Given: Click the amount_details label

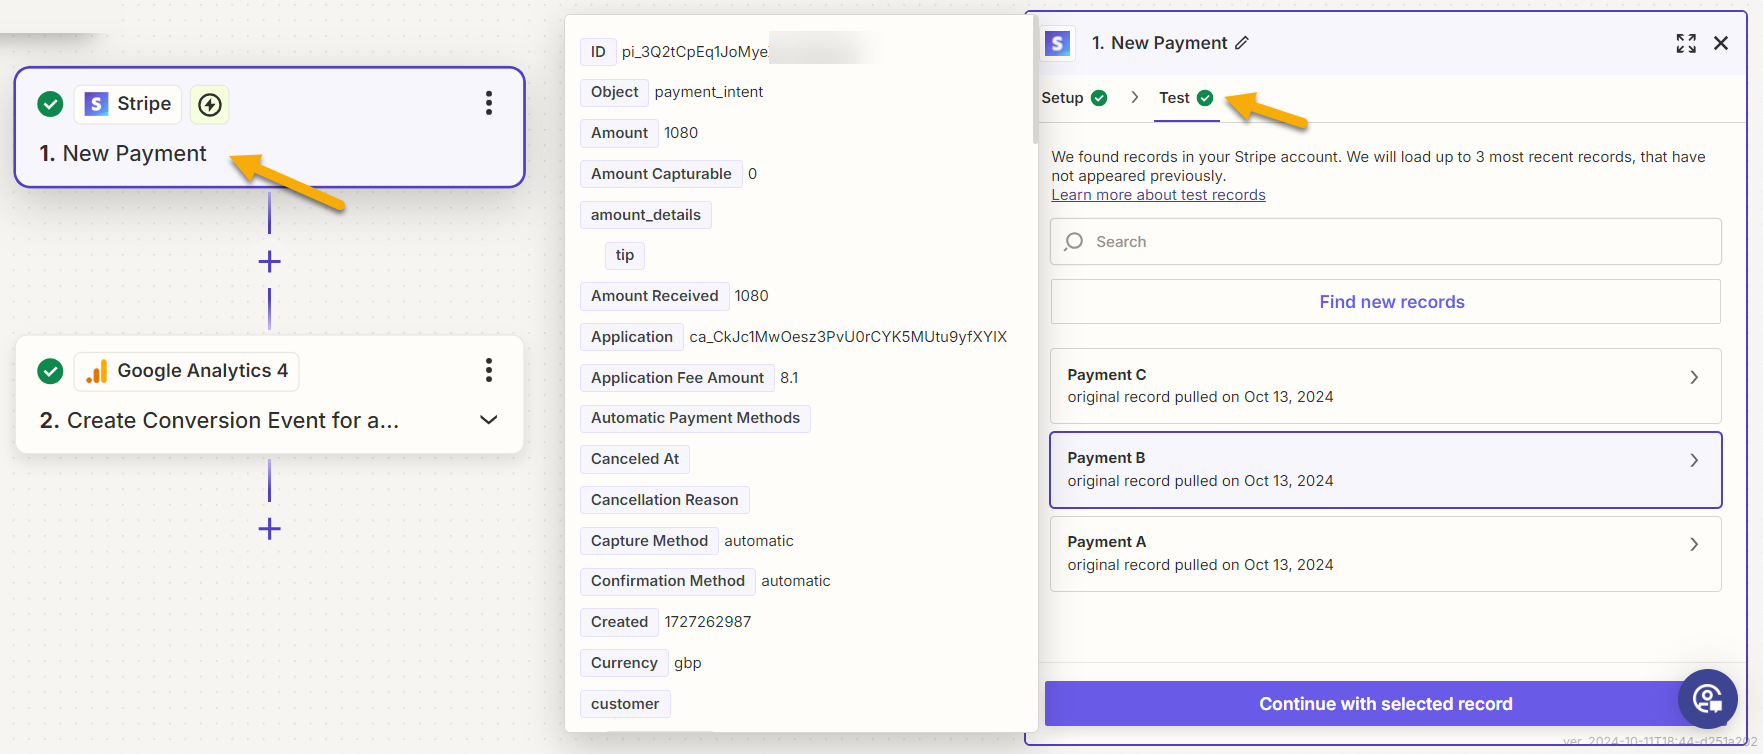Looking at the screenshot, I should click(646, 215).
